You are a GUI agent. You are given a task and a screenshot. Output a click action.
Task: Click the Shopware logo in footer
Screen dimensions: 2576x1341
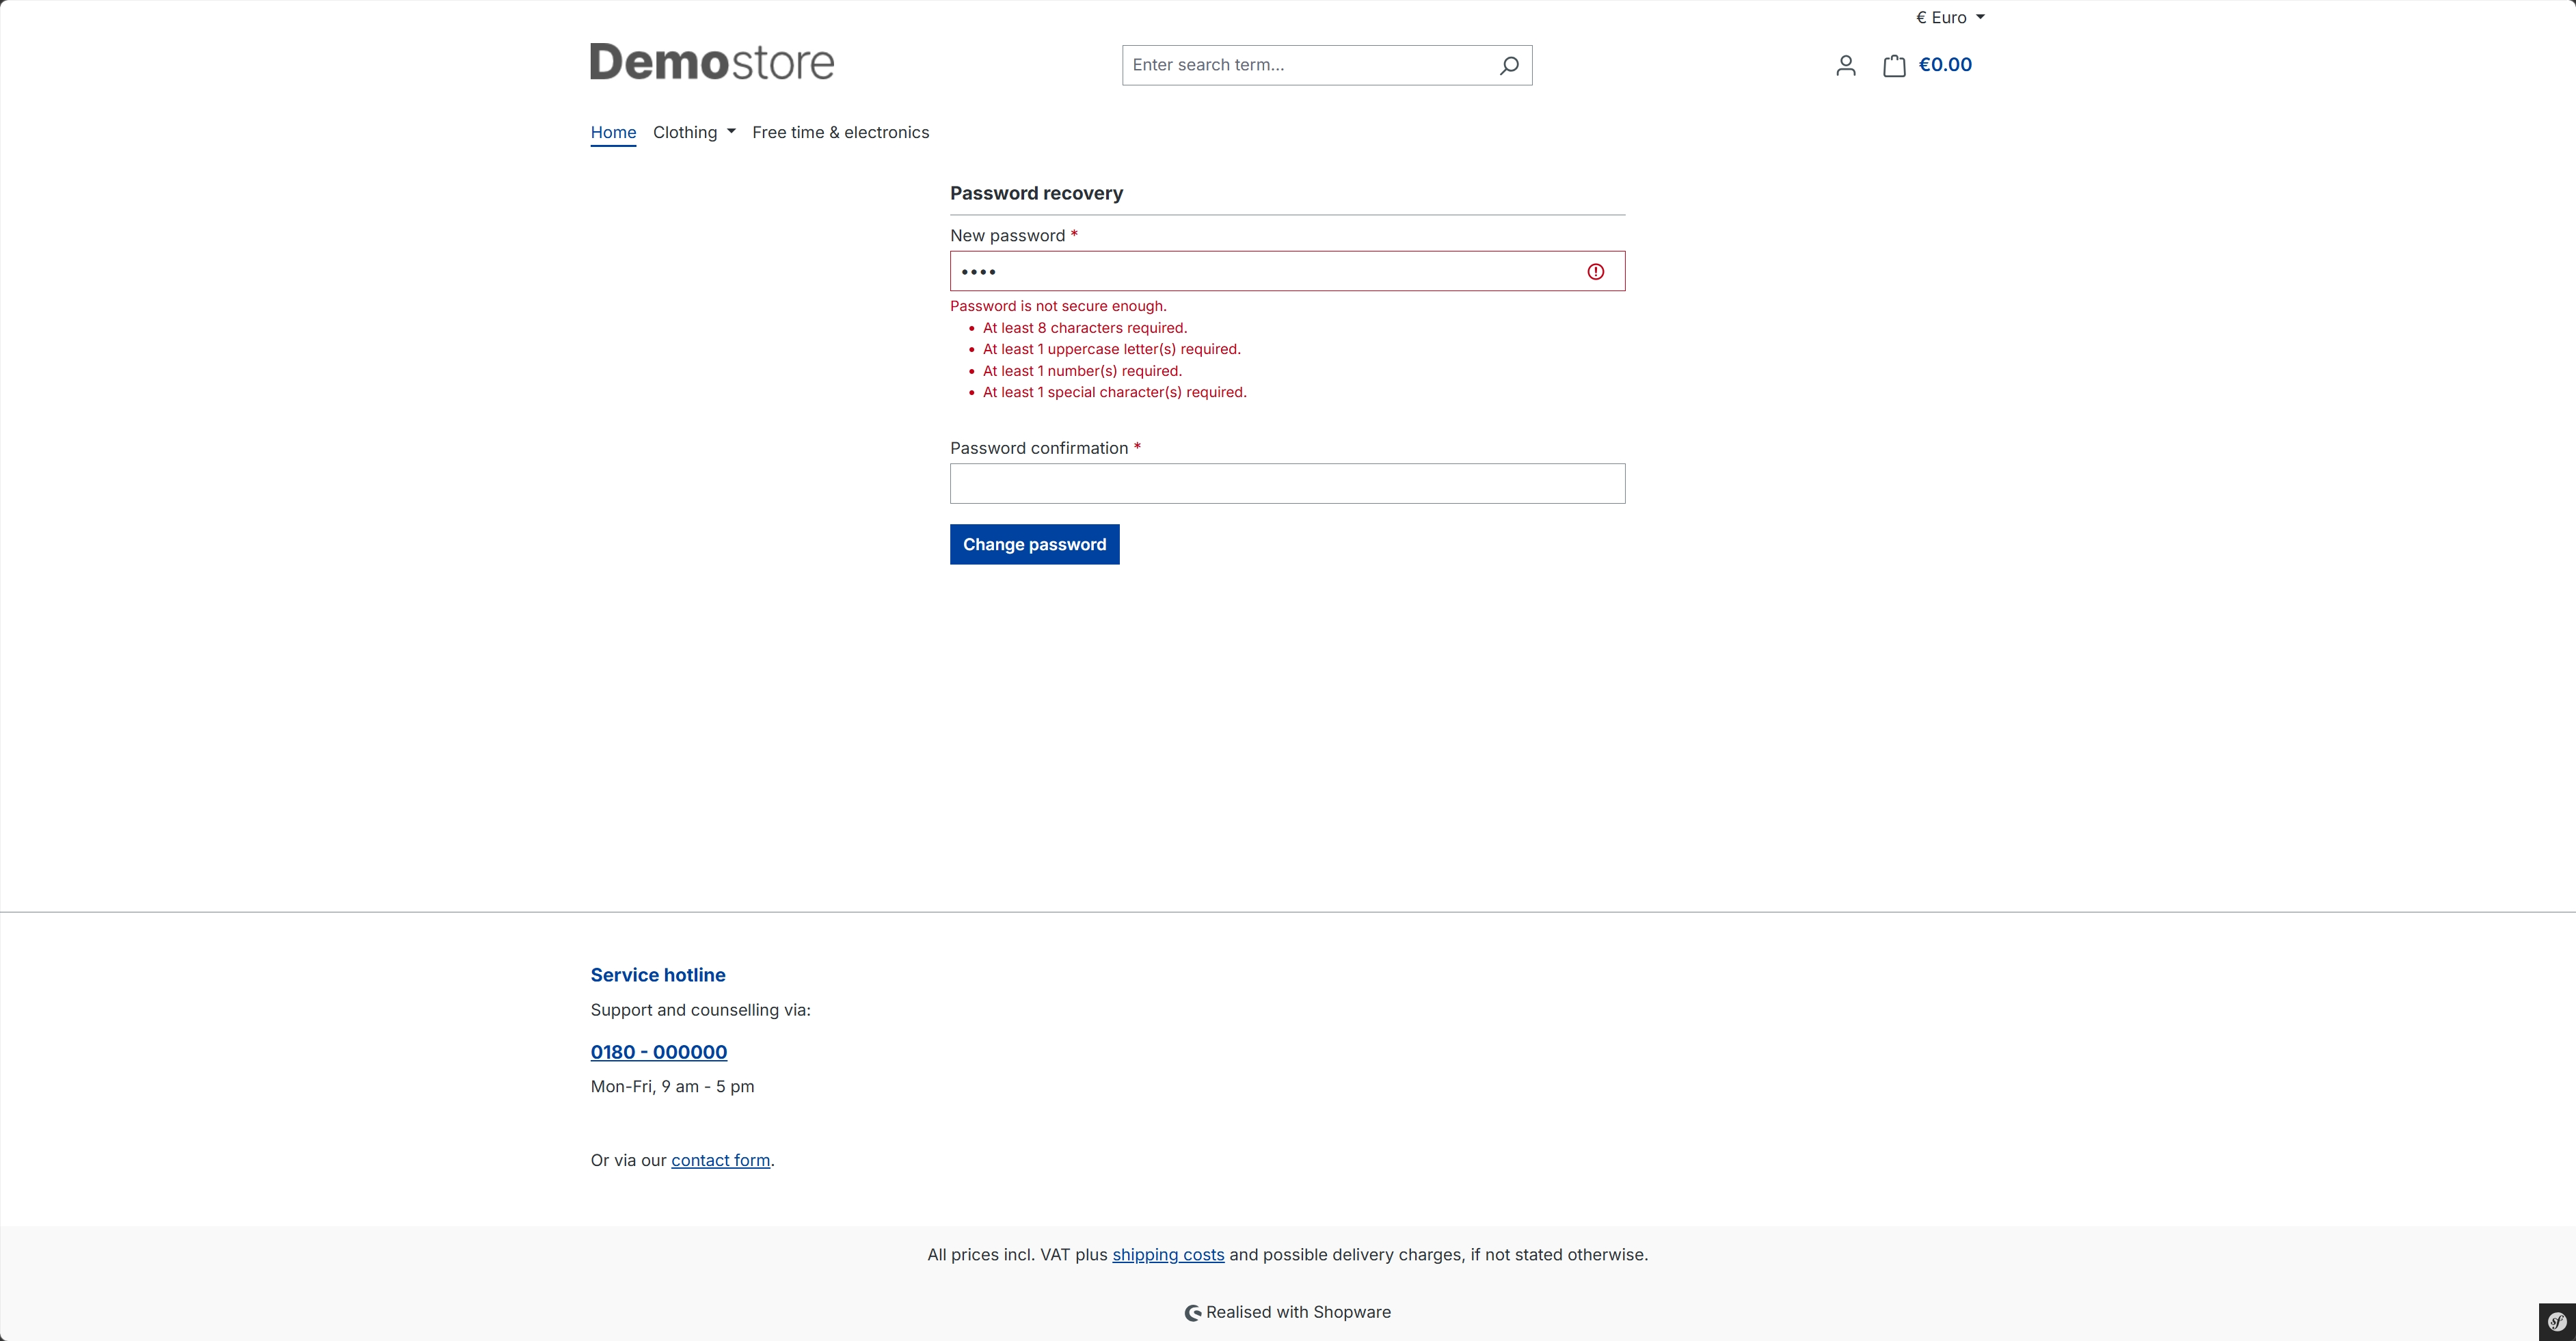click(1193, 1313)
